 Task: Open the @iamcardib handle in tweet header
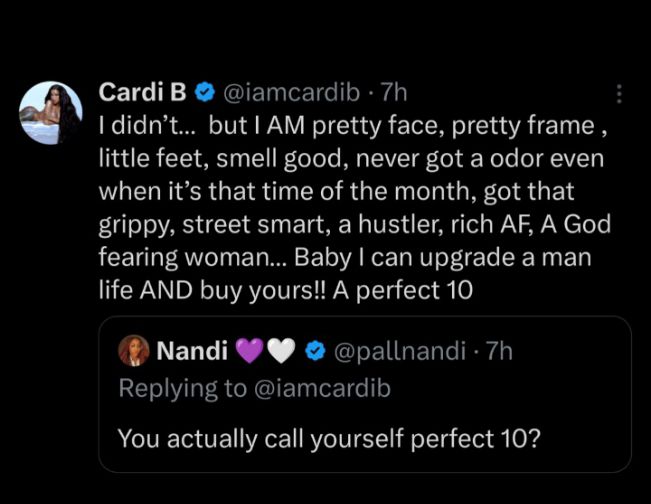[286, 93]
